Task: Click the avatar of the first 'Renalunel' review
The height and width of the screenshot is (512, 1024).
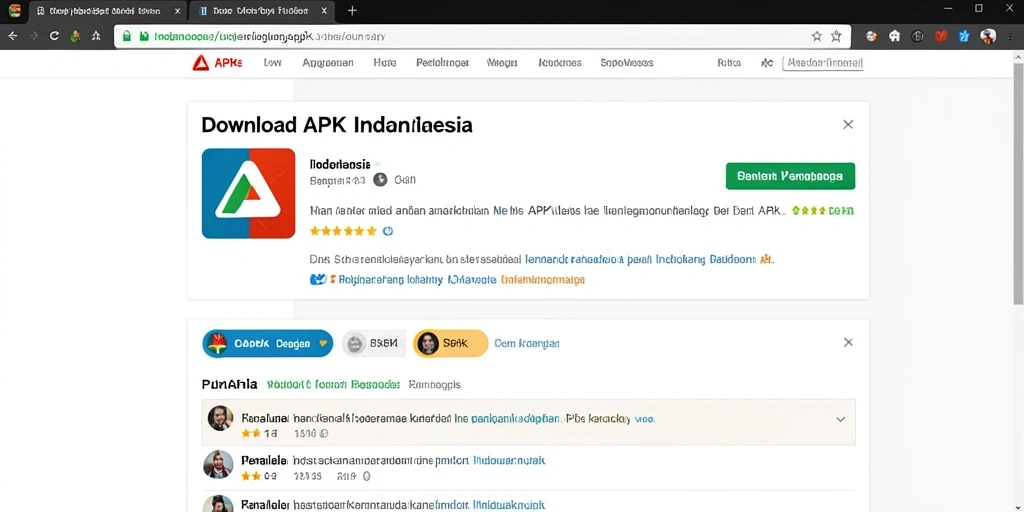Action: [x=220, y=418]
